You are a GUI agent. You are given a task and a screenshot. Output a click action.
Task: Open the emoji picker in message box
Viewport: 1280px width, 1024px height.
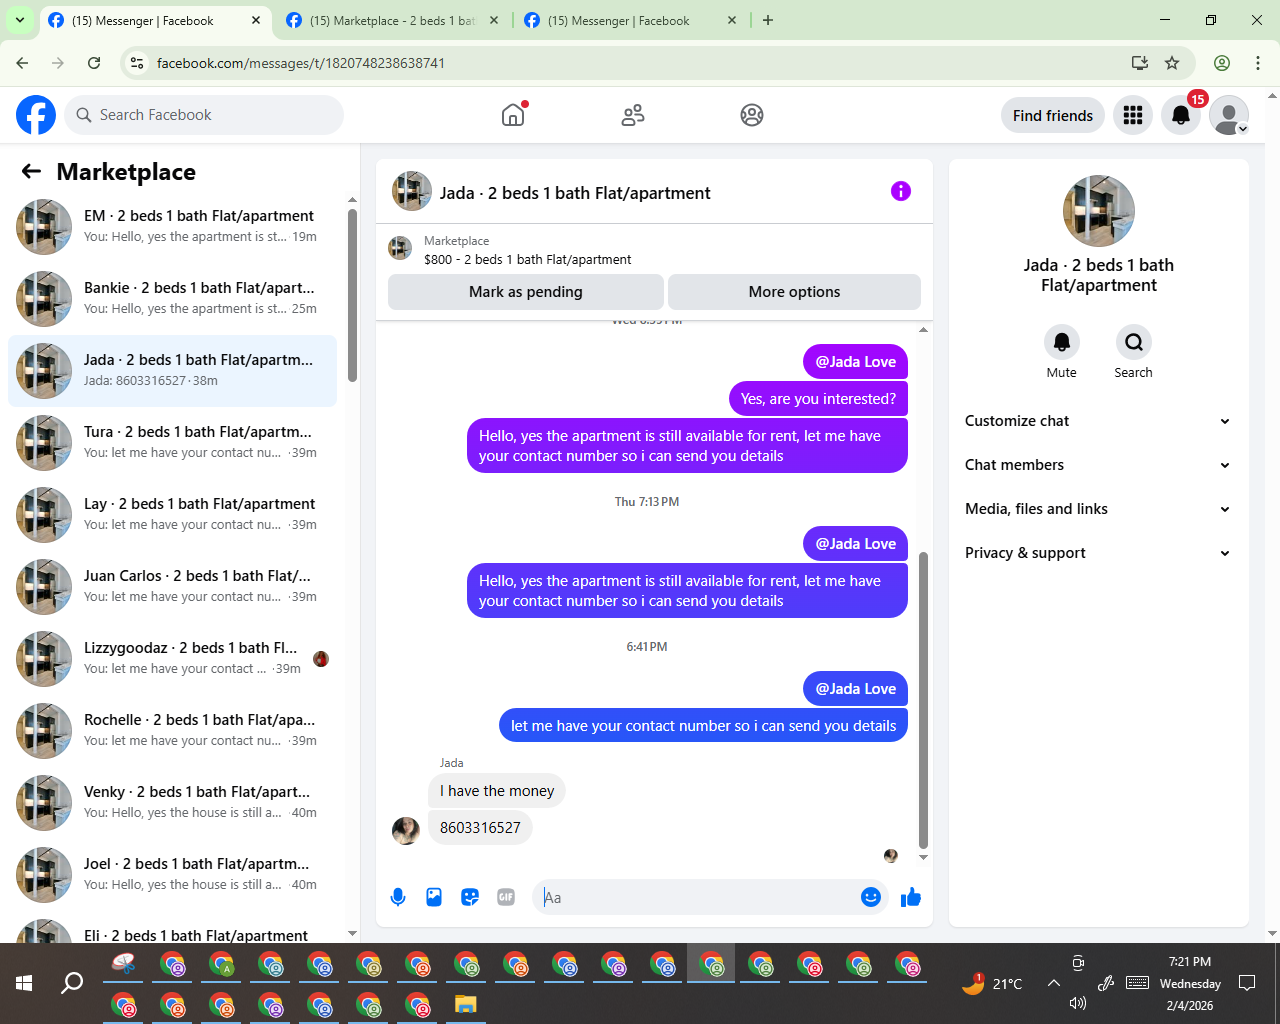871,897
